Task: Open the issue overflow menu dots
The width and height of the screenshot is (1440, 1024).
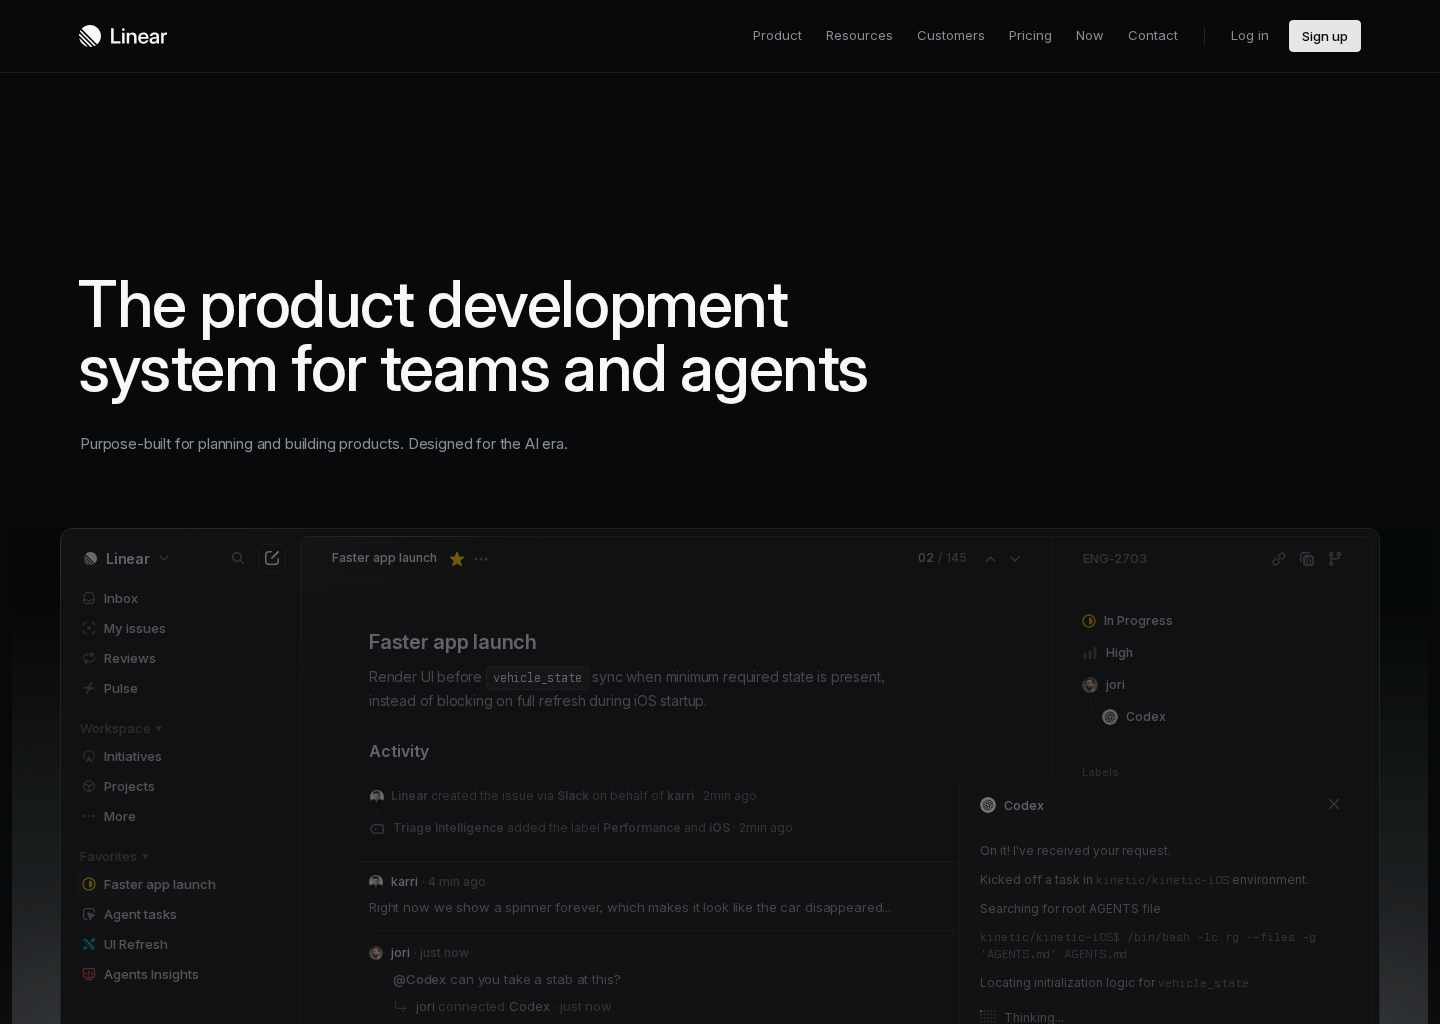Action: (x=481, y=559)
